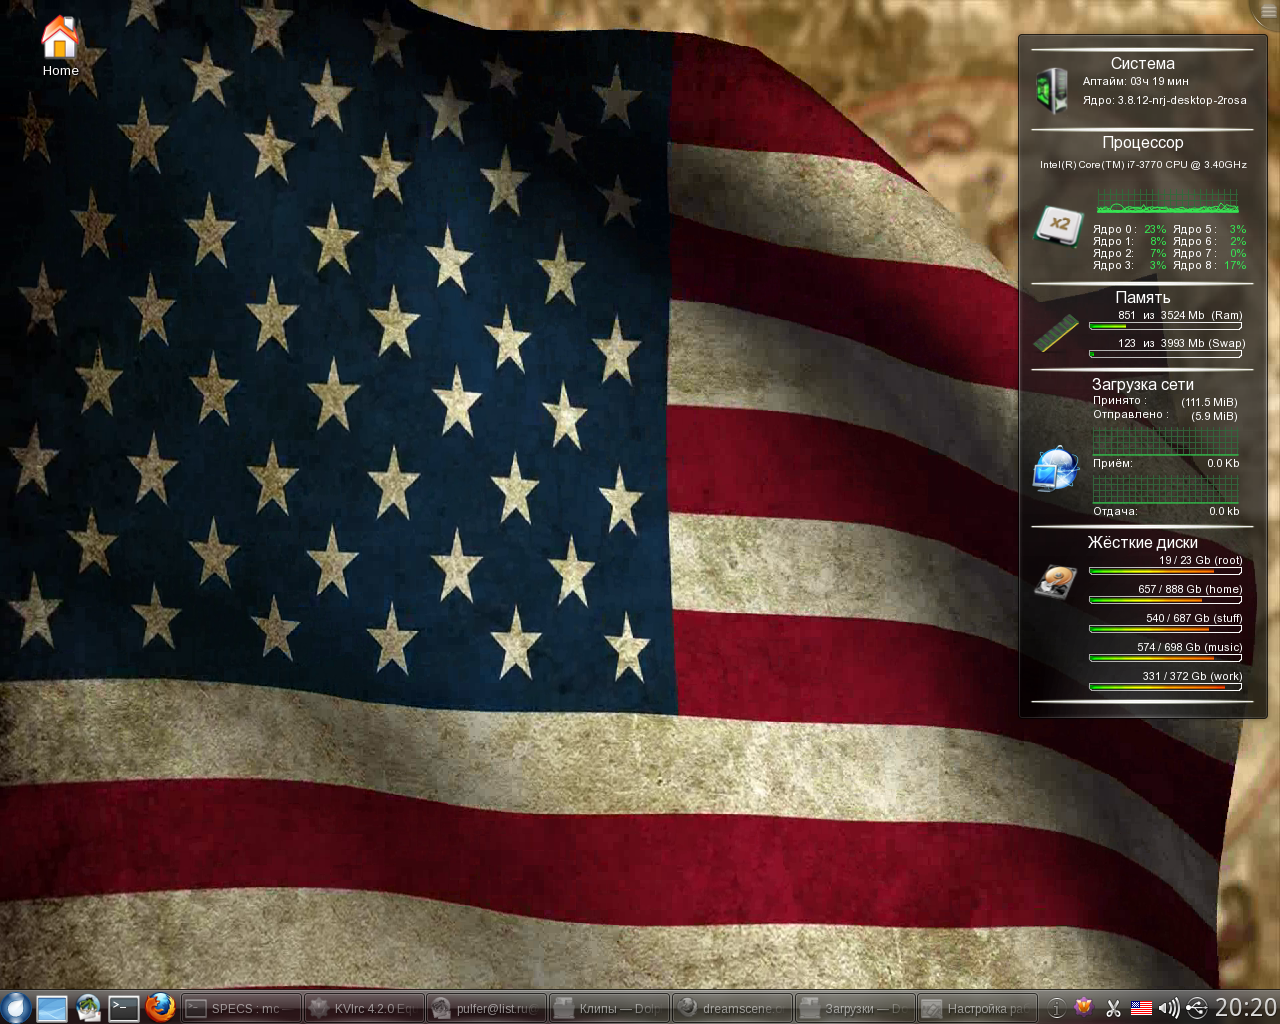Click the 20:20 panel clock
Image resolution: width=1280 pixels, height=1024 pixels.
pos(1246,1007)
